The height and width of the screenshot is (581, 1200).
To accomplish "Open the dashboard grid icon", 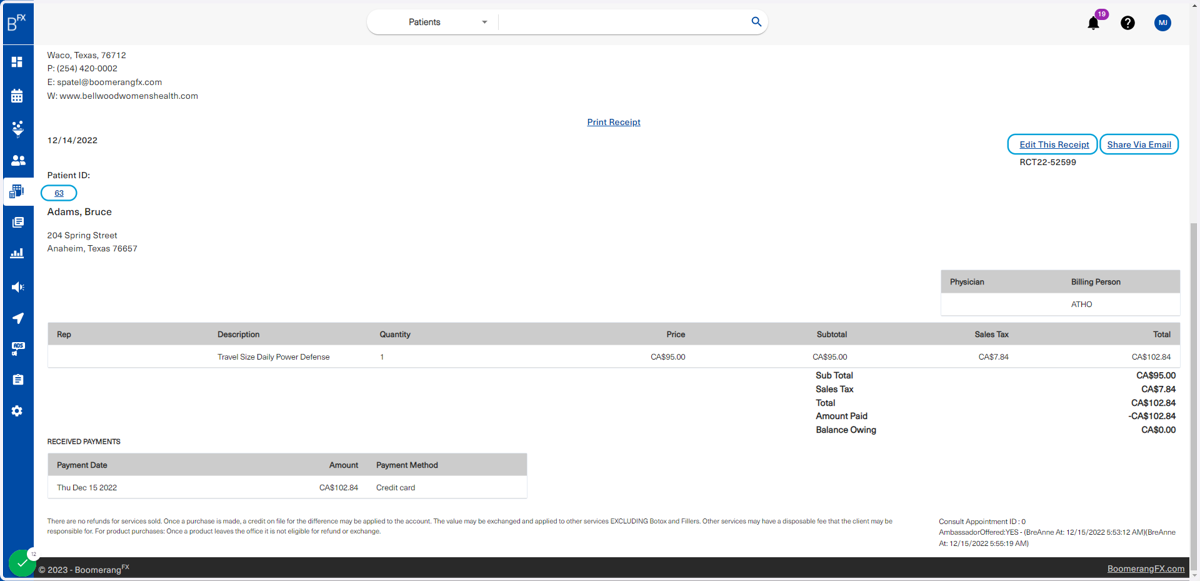I will tap(17, 62).
